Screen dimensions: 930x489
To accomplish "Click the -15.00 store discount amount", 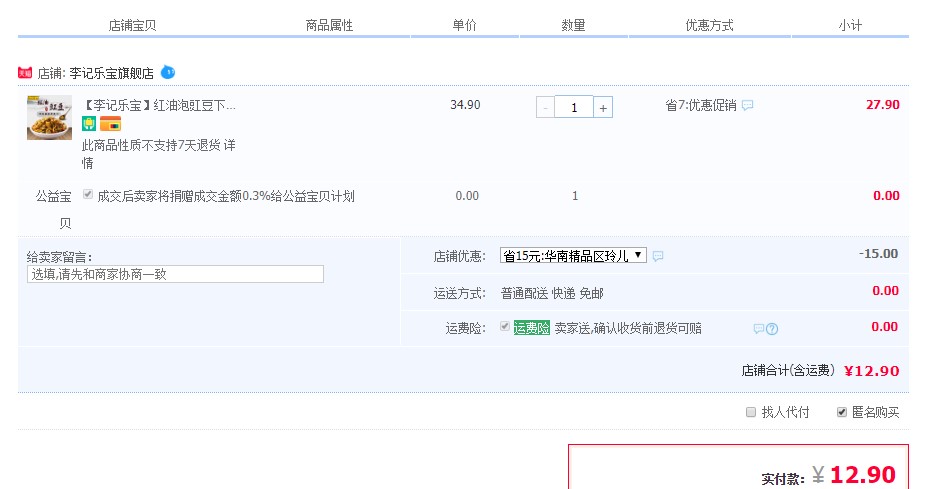I will coord(878,254).
